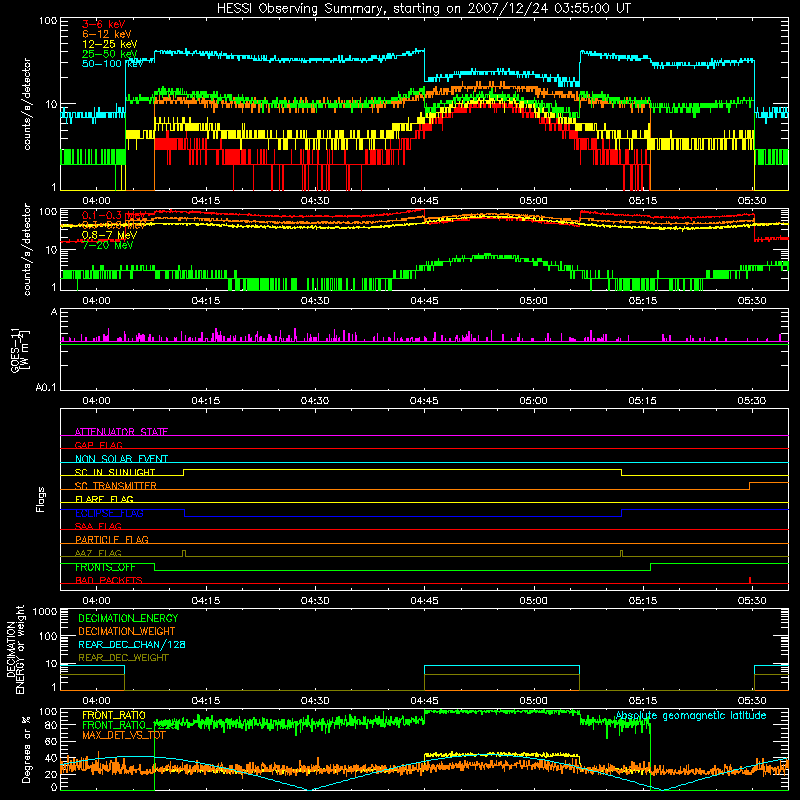800x800 pixels.
Task: Click the '60' tick on the Degrees axis
Action: [x=51, y=742]
